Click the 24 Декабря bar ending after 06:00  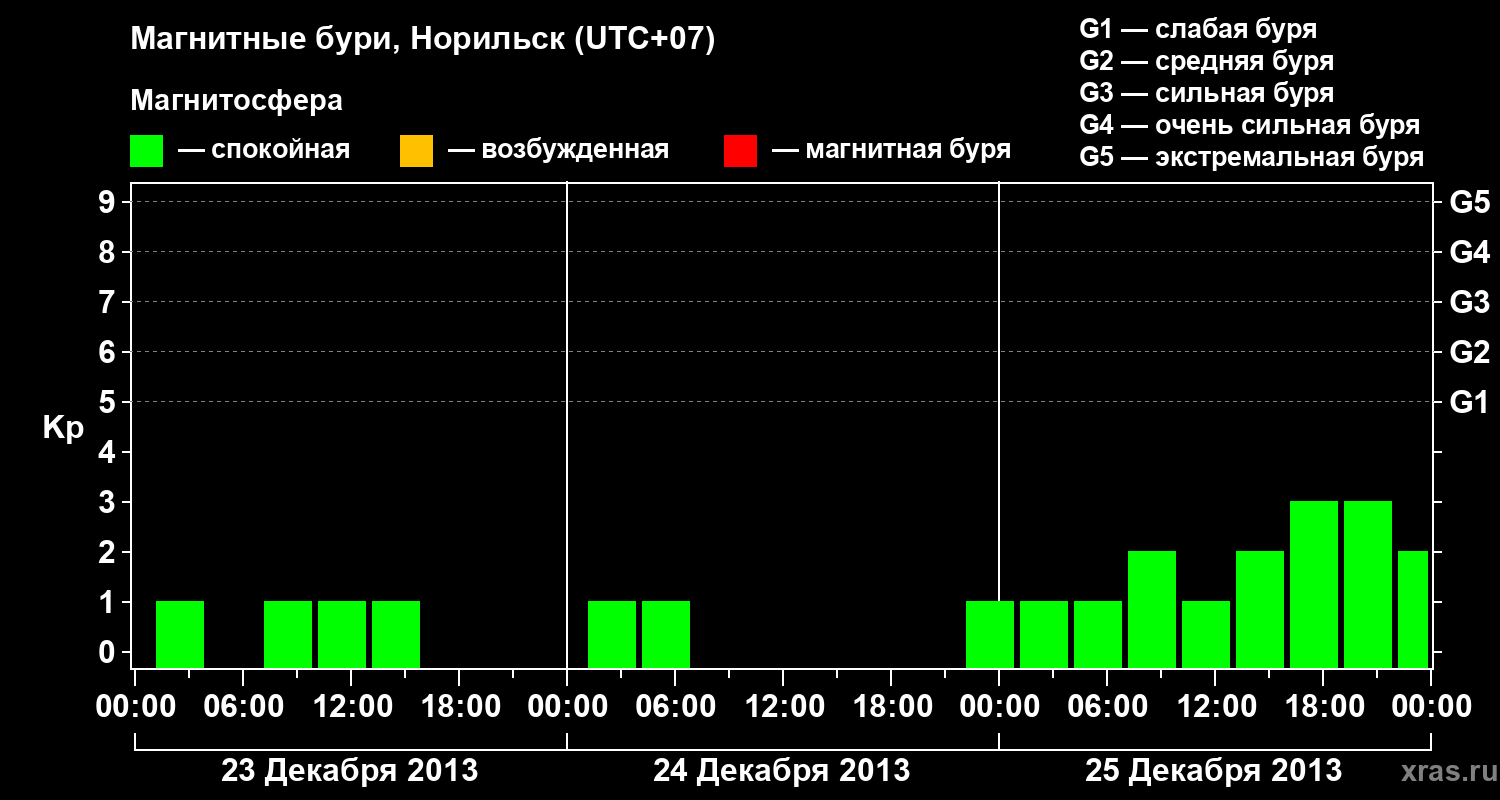[x=666, y=634]
